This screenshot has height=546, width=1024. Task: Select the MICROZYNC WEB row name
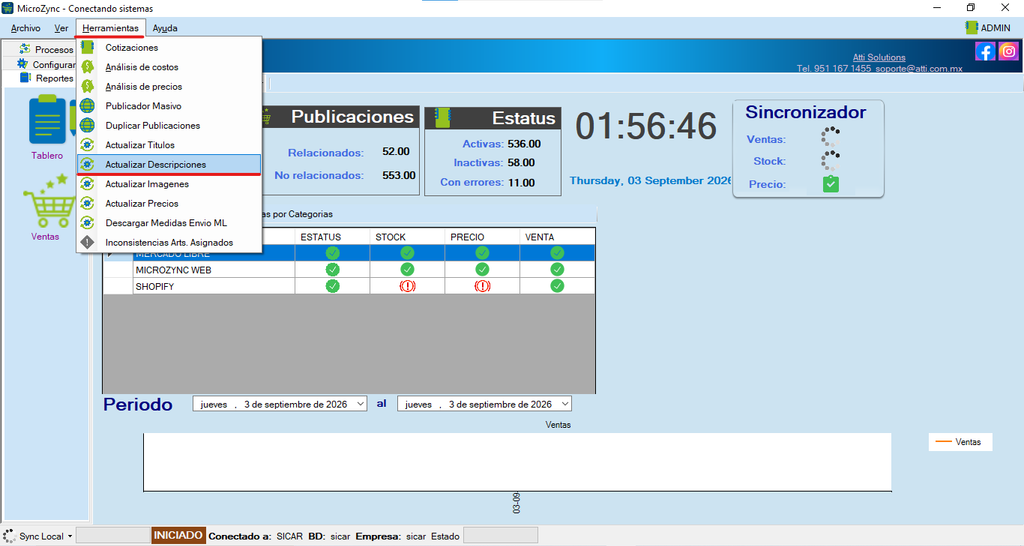click(x=174, y=270)
